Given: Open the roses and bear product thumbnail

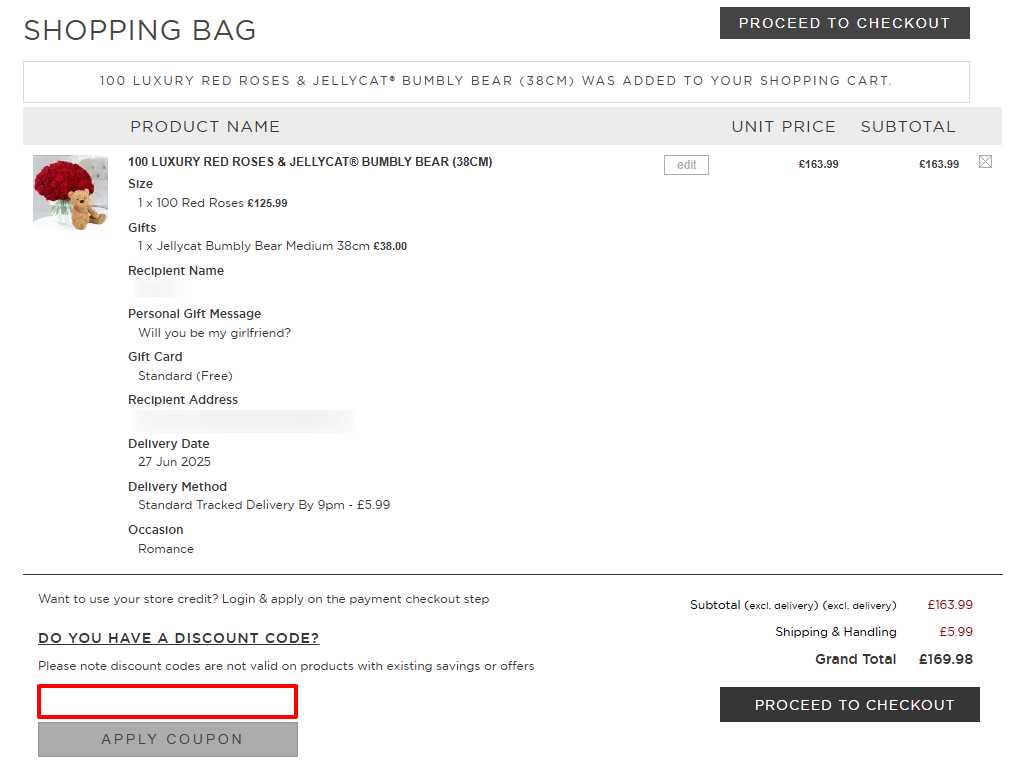Looking at the screenshot, I should (70, 192).
